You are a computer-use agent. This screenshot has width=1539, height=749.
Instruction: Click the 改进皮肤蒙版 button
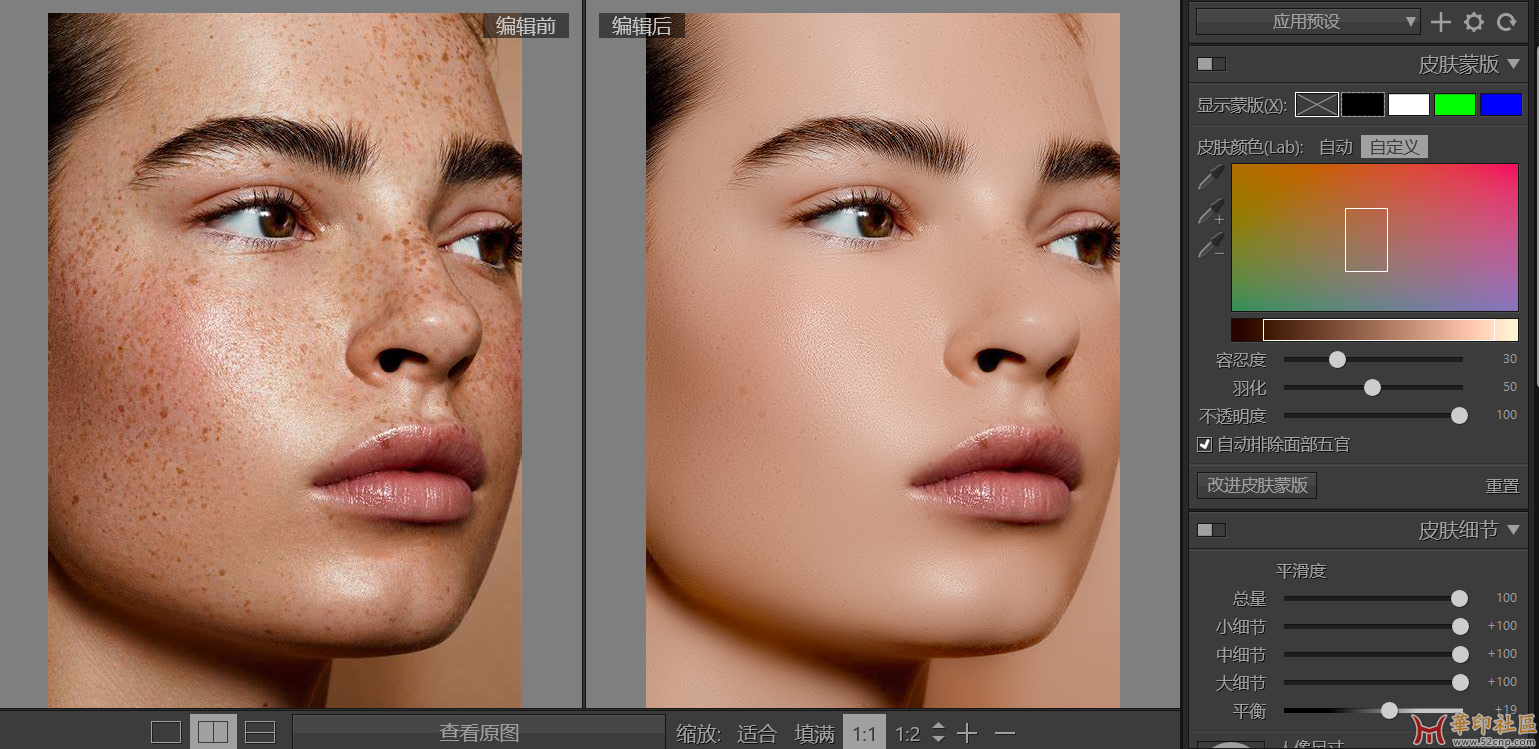pos(1257,485)
